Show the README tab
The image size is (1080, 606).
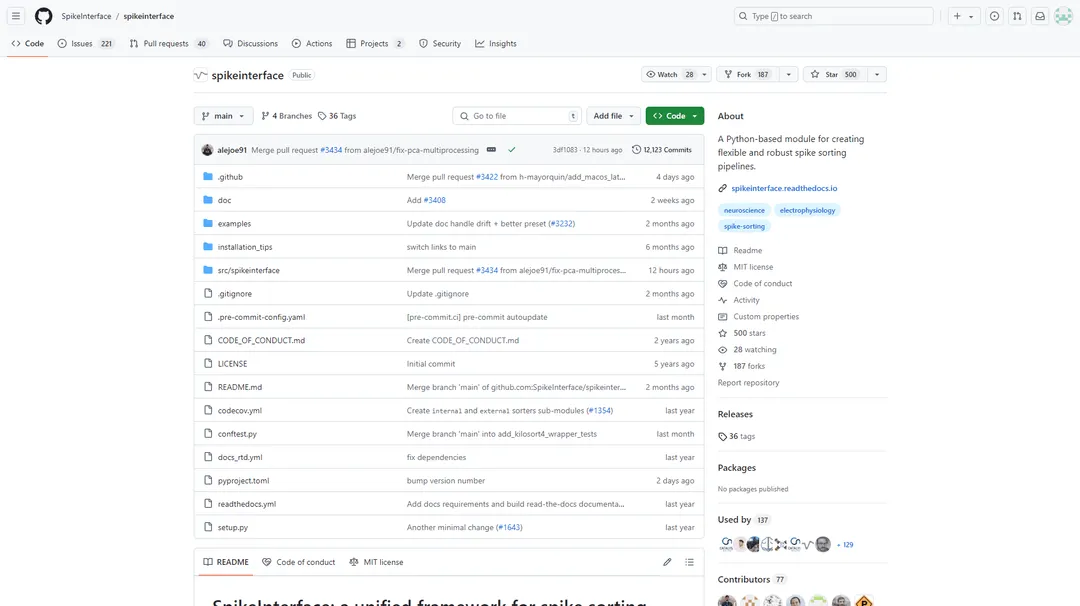click(x=226, y=562)
